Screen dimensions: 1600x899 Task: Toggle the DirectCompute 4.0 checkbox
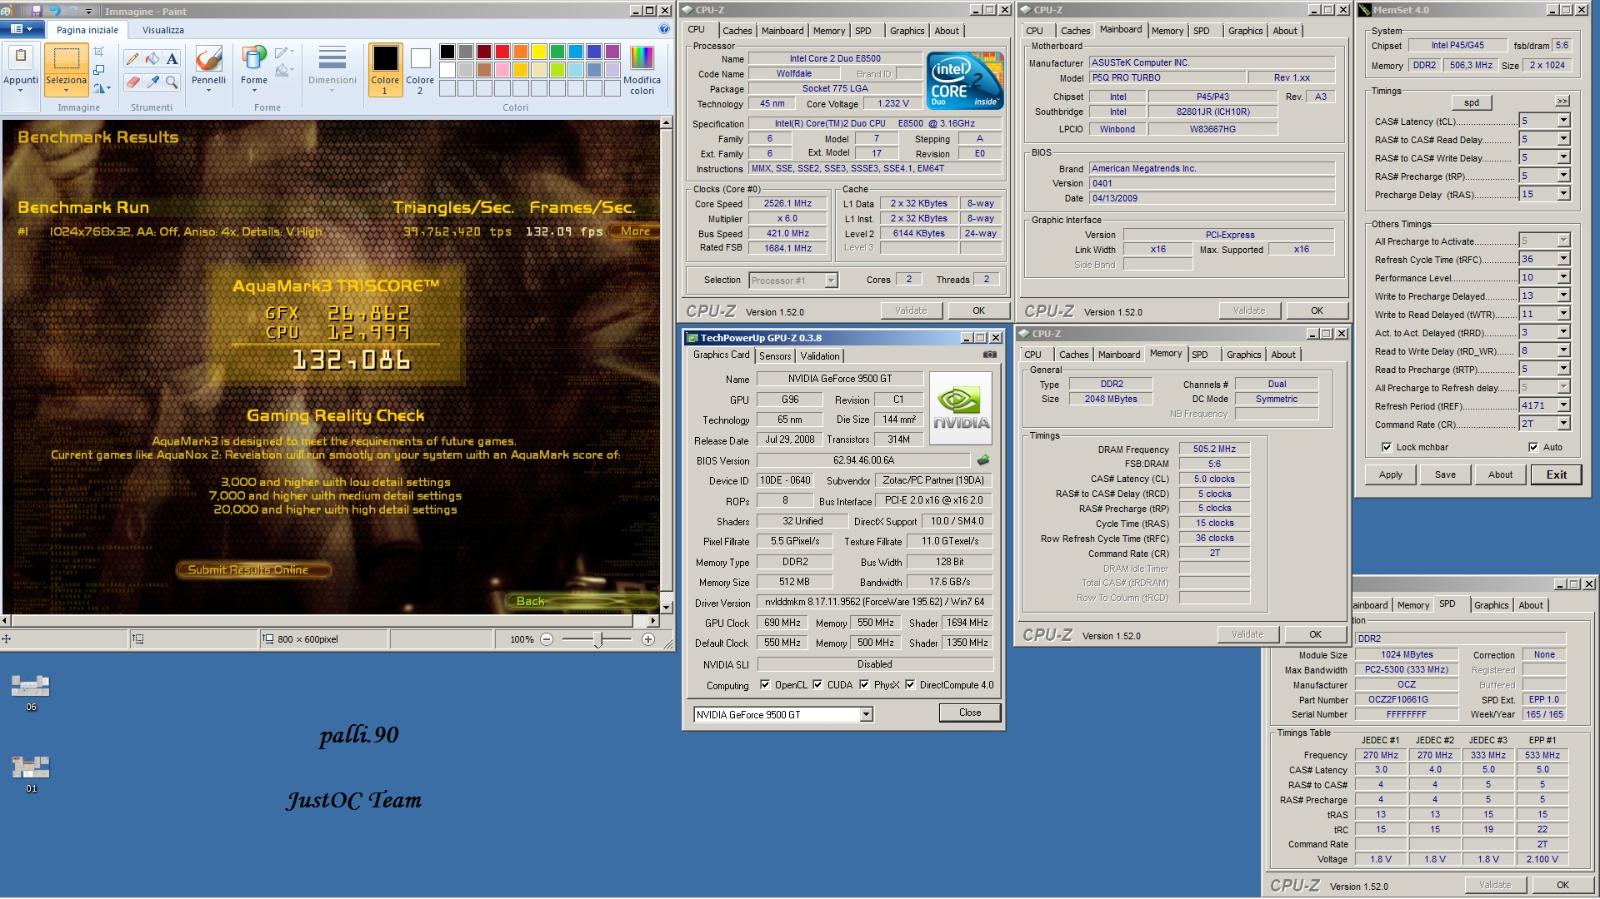click(910, 685)
